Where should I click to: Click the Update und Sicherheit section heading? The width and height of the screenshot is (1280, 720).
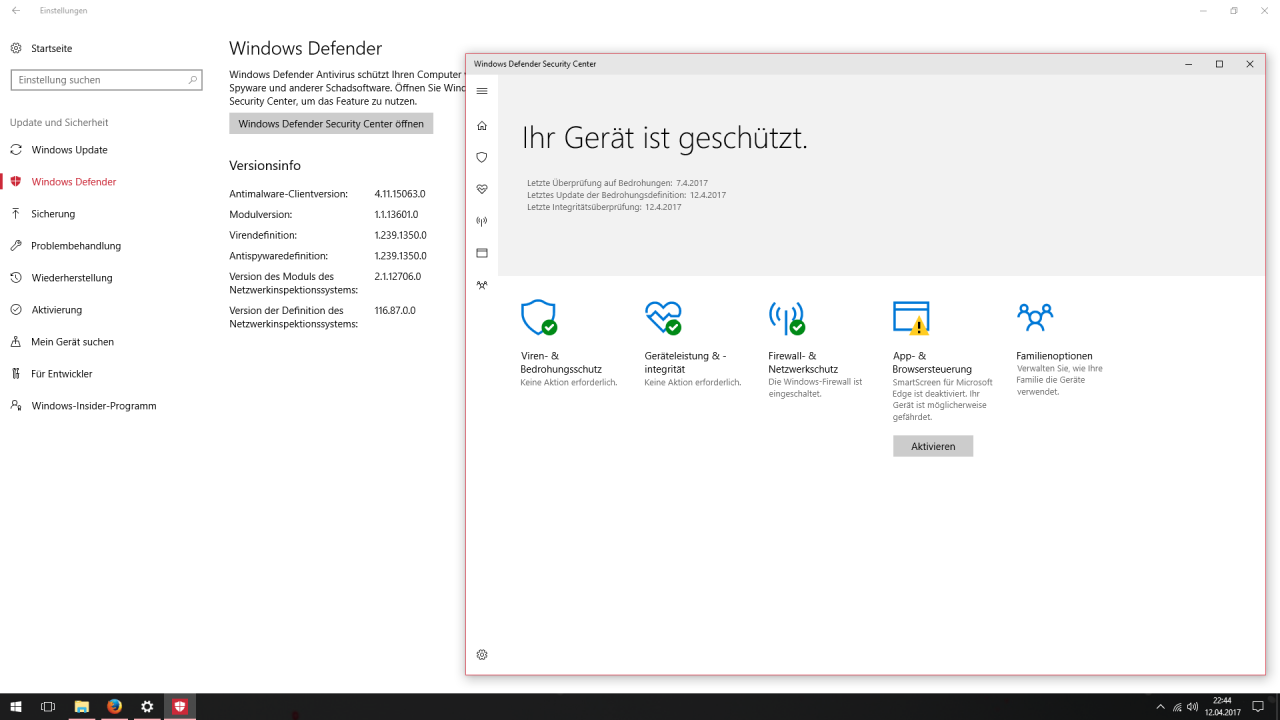click(59, 122)
